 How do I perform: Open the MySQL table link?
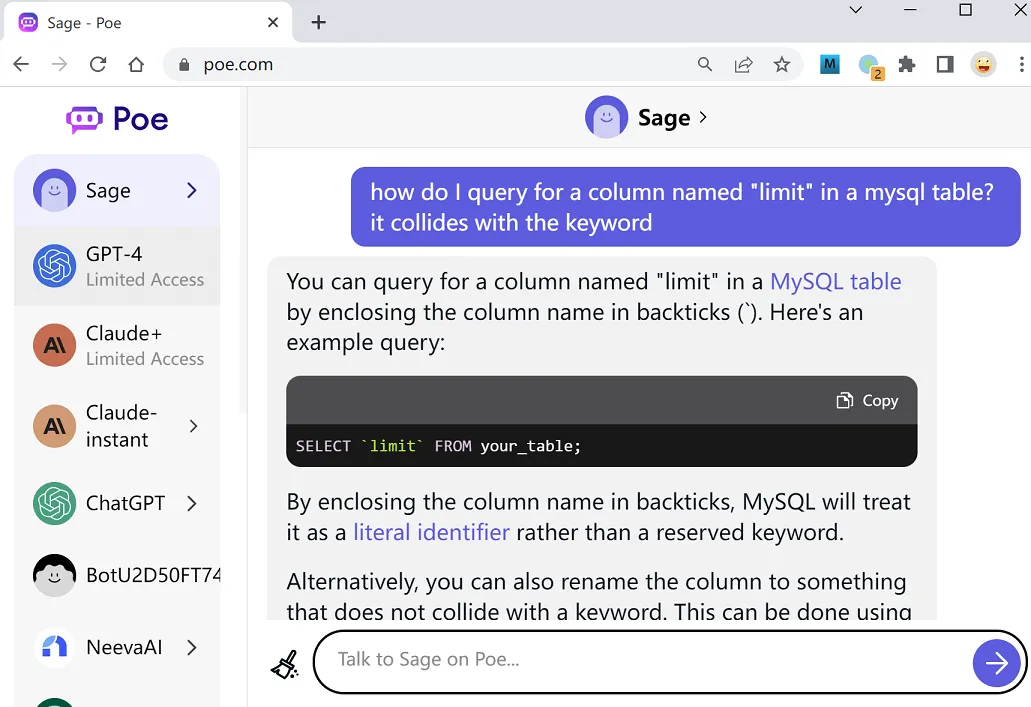coord(835,282)
